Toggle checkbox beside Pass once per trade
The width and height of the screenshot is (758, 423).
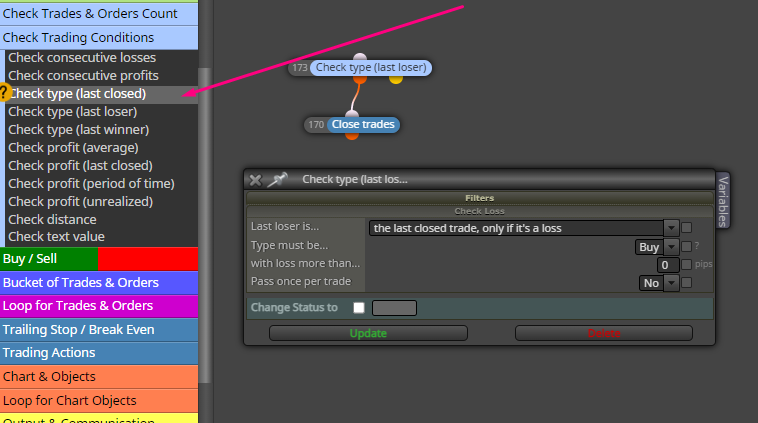[x=686, y=283]
